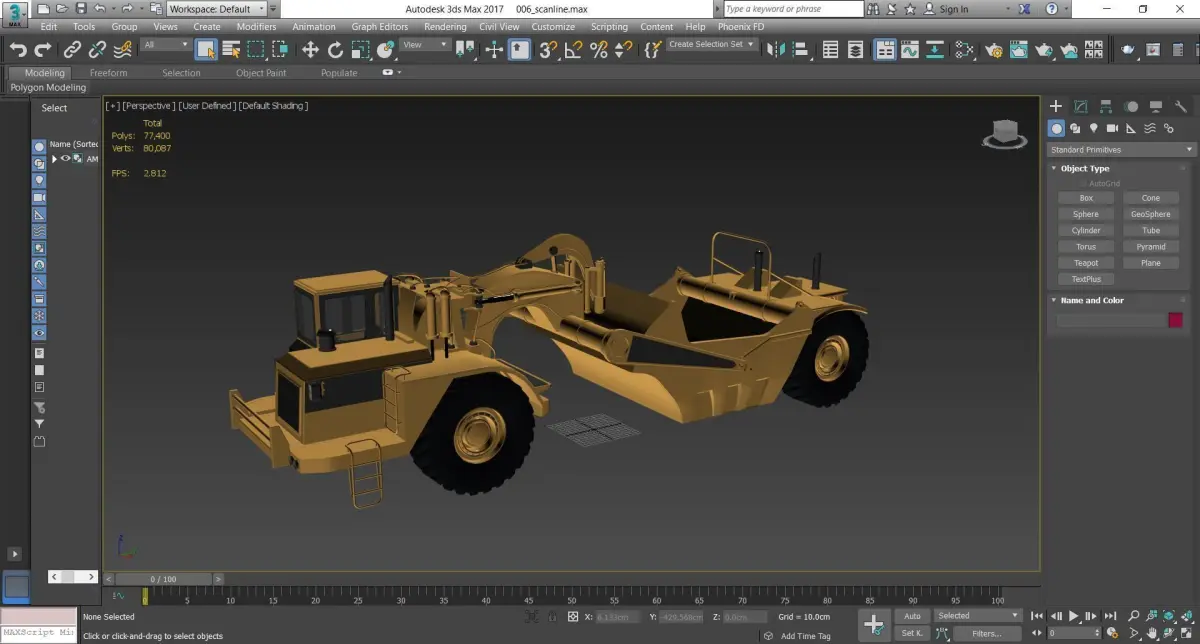
Task: Switch to the Utilities wrench panel
Action: (x=1181, y=106)
